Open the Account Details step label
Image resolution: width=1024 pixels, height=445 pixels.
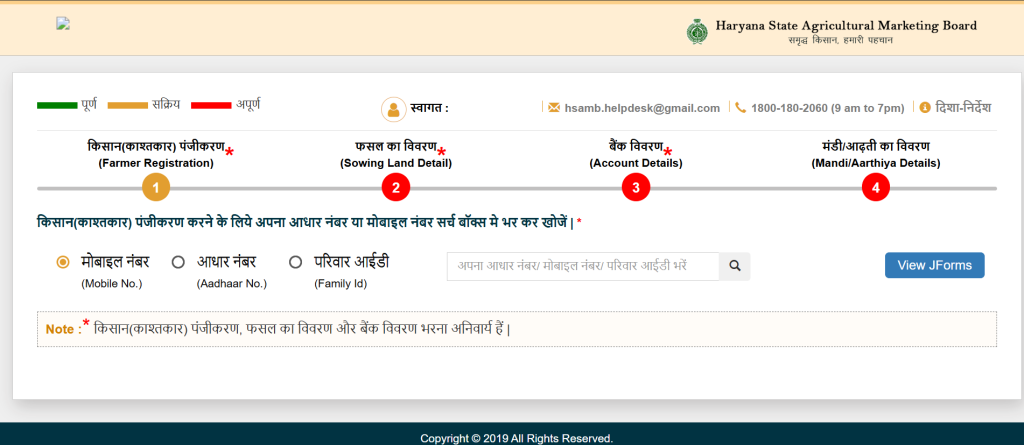(x=636, y=154)
